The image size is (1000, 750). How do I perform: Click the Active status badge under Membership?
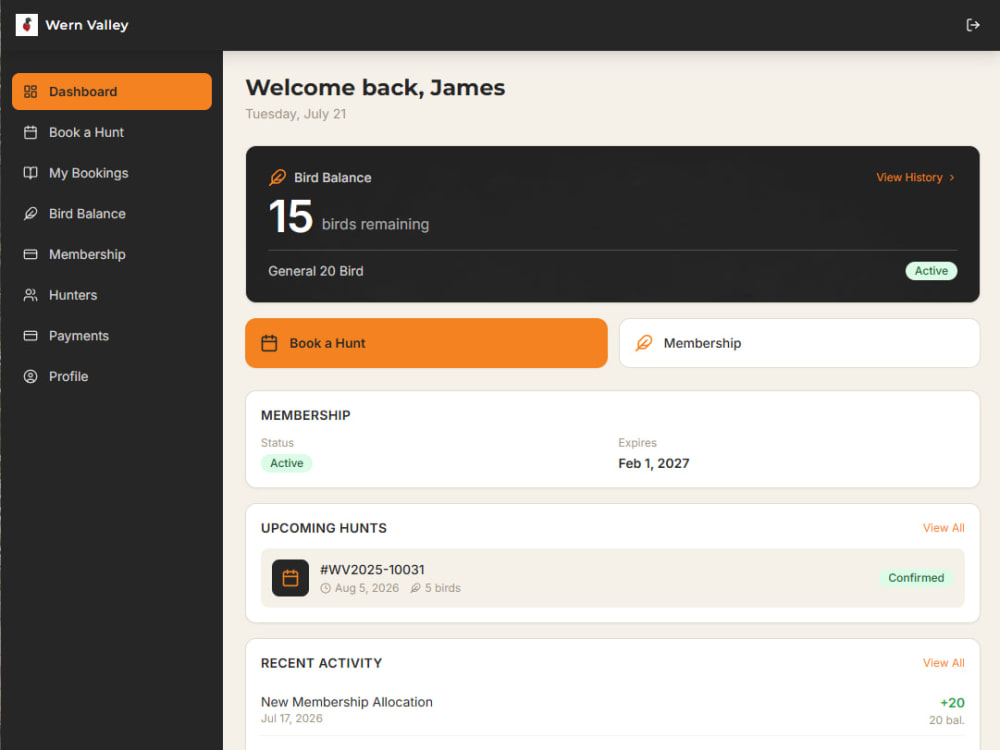click(286, 463)
